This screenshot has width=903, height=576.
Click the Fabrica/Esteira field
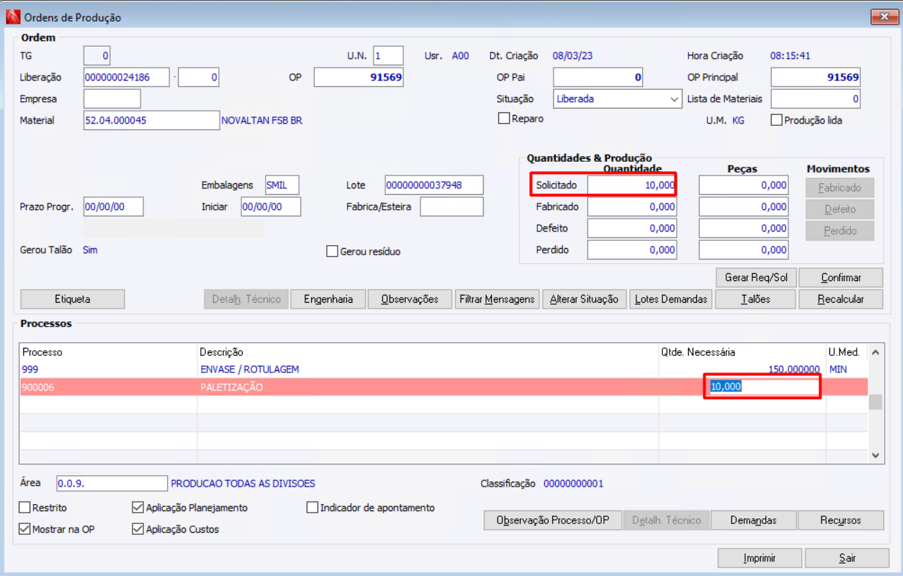(x=452, y=207)
